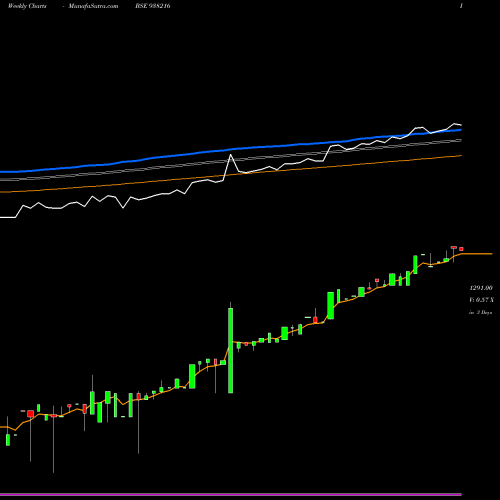Click the 'V: 0.37 X' volume text
This screenshot has height=500, width=500.
(481, 300)
